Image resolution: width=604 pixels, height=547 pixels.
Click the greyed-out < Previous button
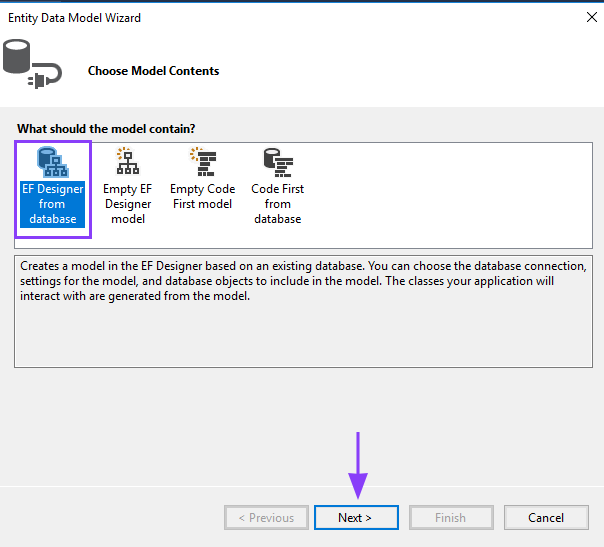(266, 518)
